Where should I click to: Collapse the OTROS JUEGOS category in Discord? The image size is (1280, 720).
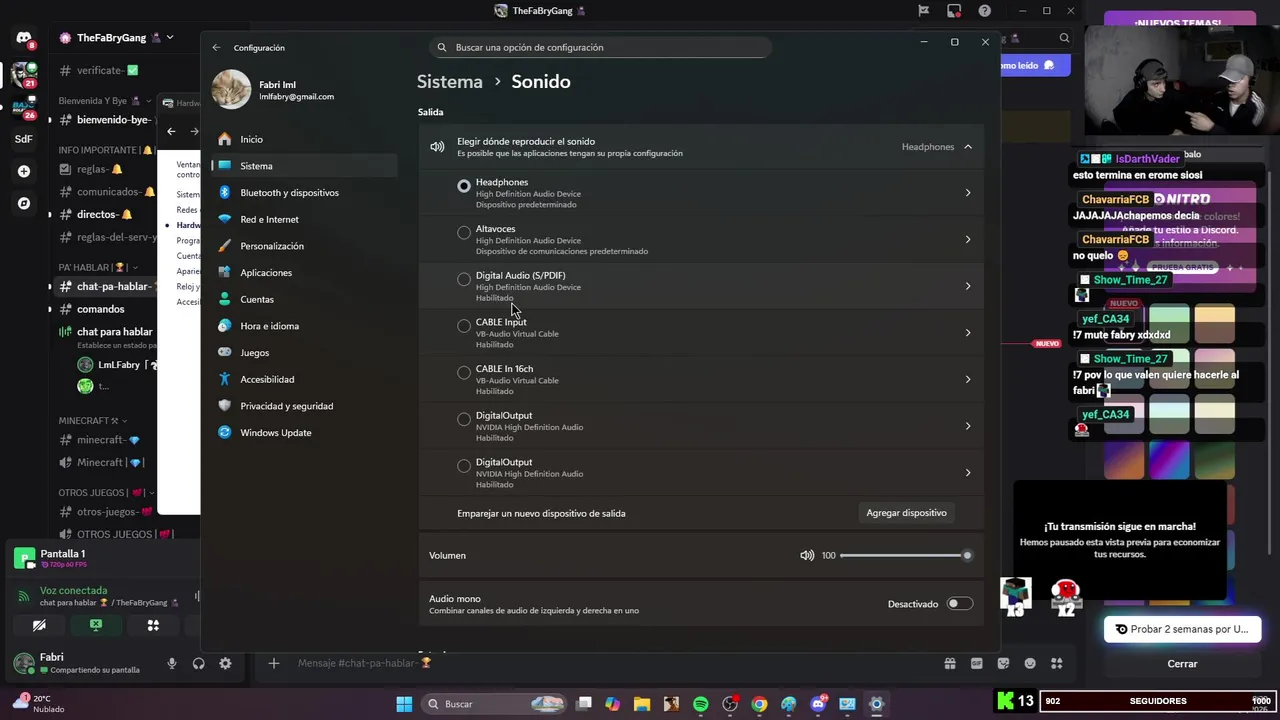[102, 493]
